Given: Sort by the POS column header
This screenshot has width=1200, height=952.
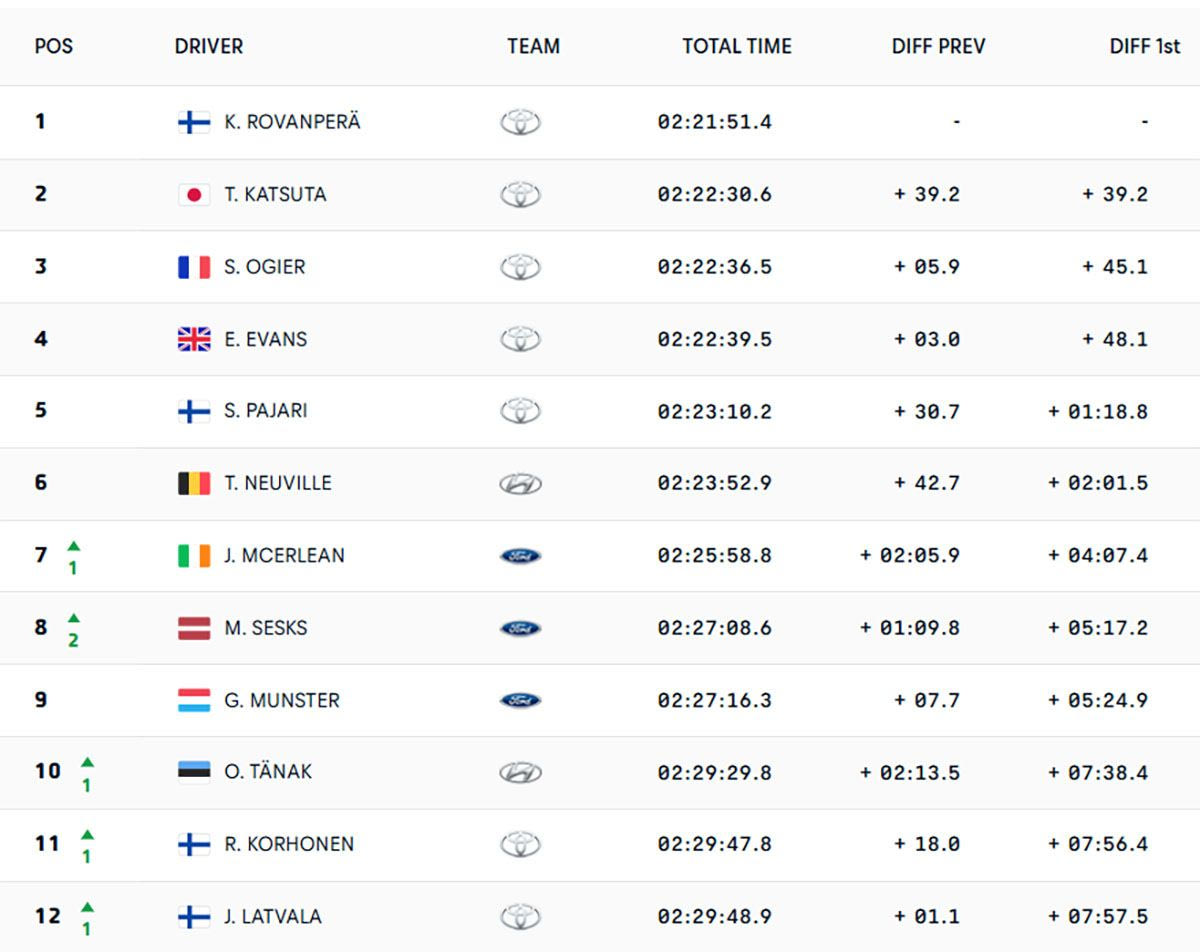Looking at the screenshot, I should click(x=54, y=46).
